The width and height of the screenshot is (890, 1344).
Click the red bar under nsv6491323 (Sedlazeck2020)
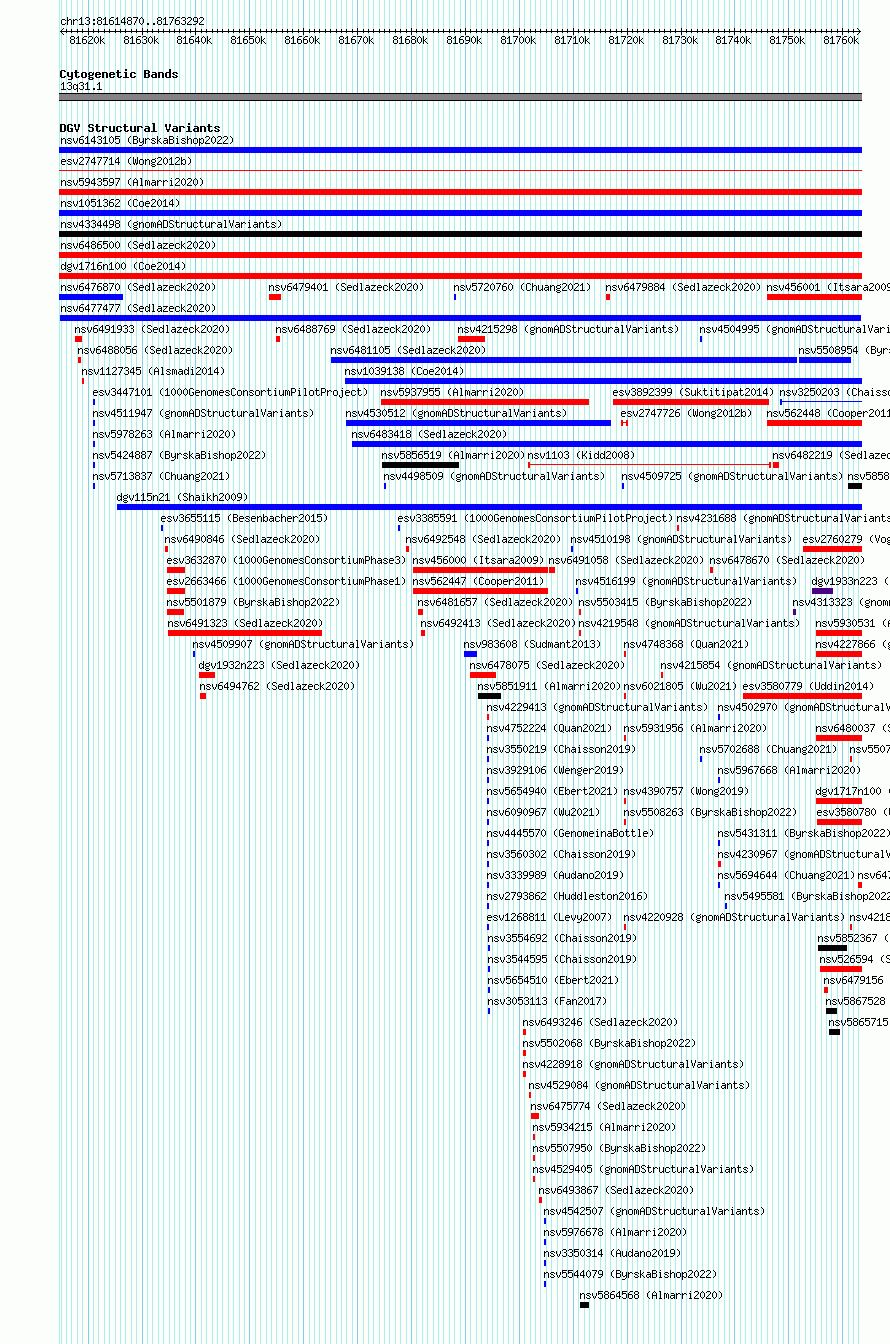245,633
